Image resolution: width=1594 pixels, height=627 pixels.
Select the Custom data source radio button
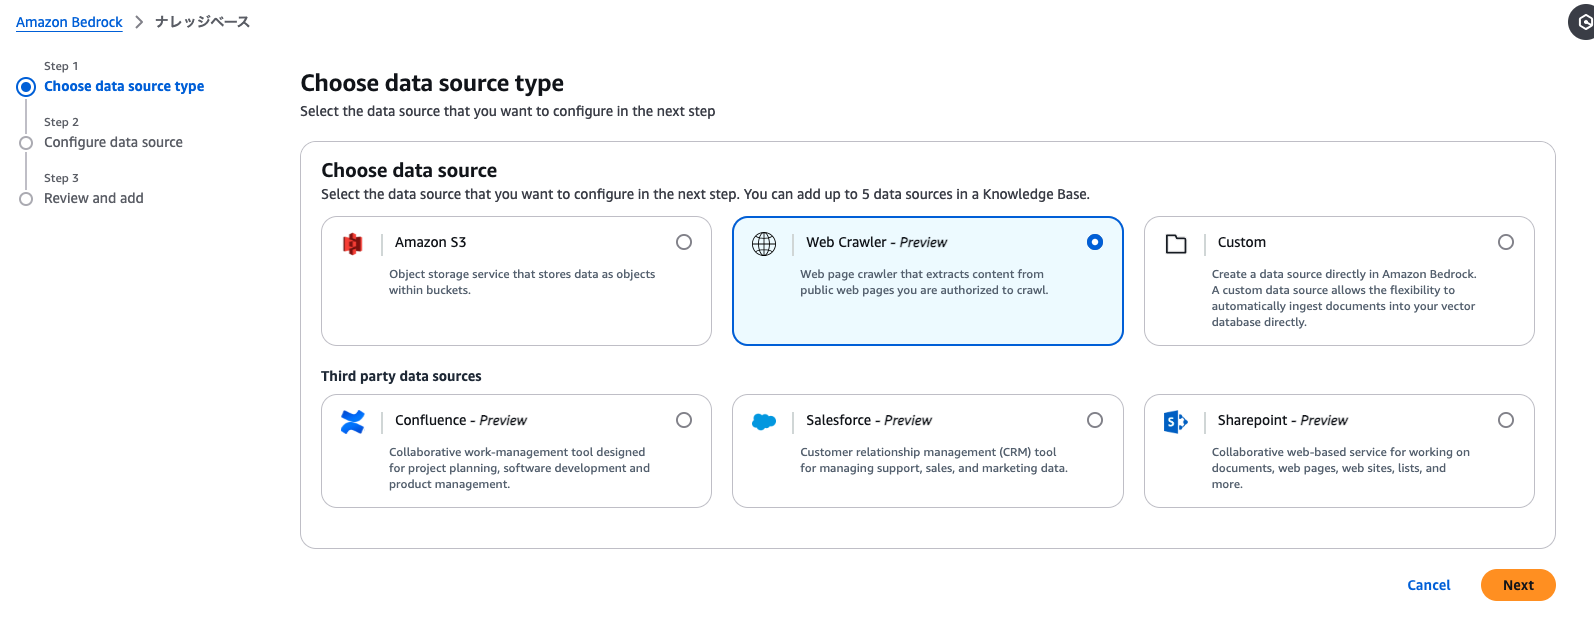tap(1506, 242)
